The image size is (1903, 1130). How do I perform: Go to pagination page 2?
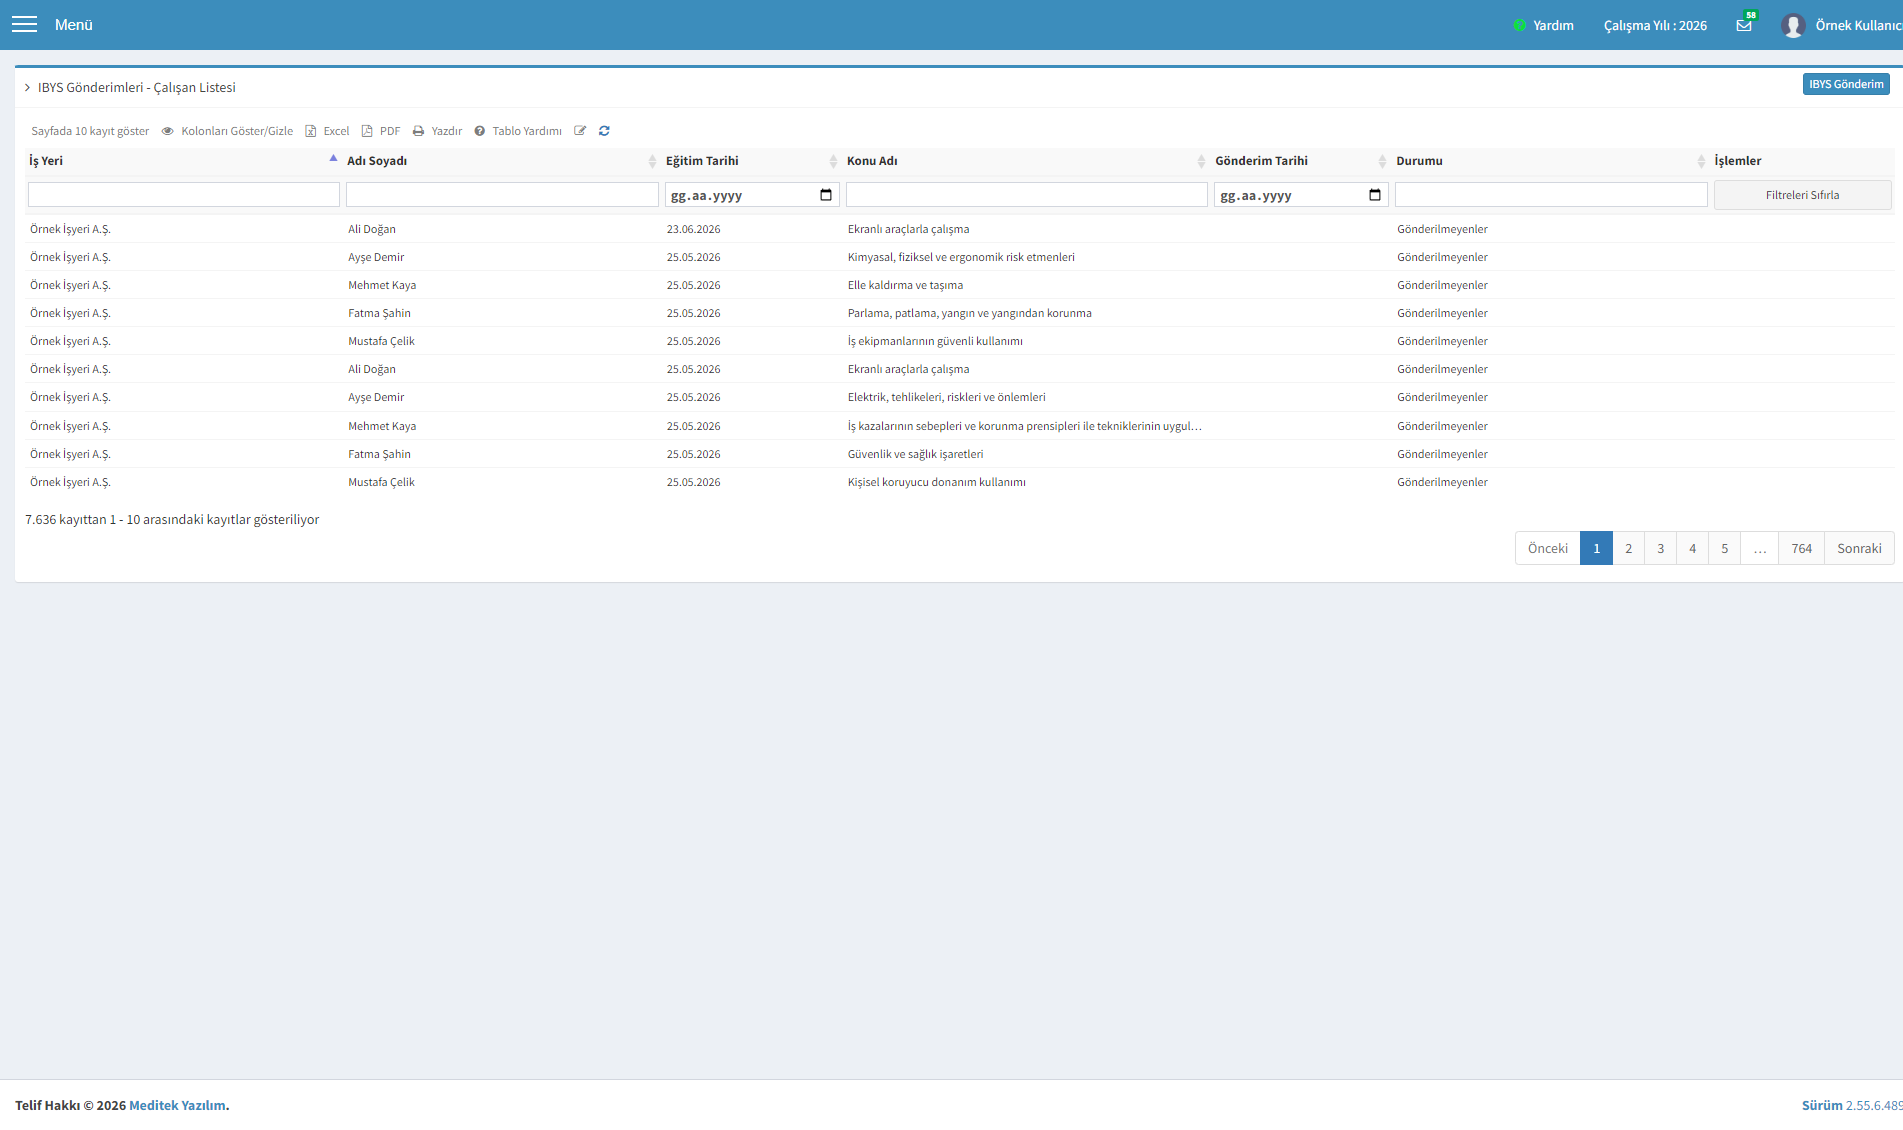[x=1628, y=548]
